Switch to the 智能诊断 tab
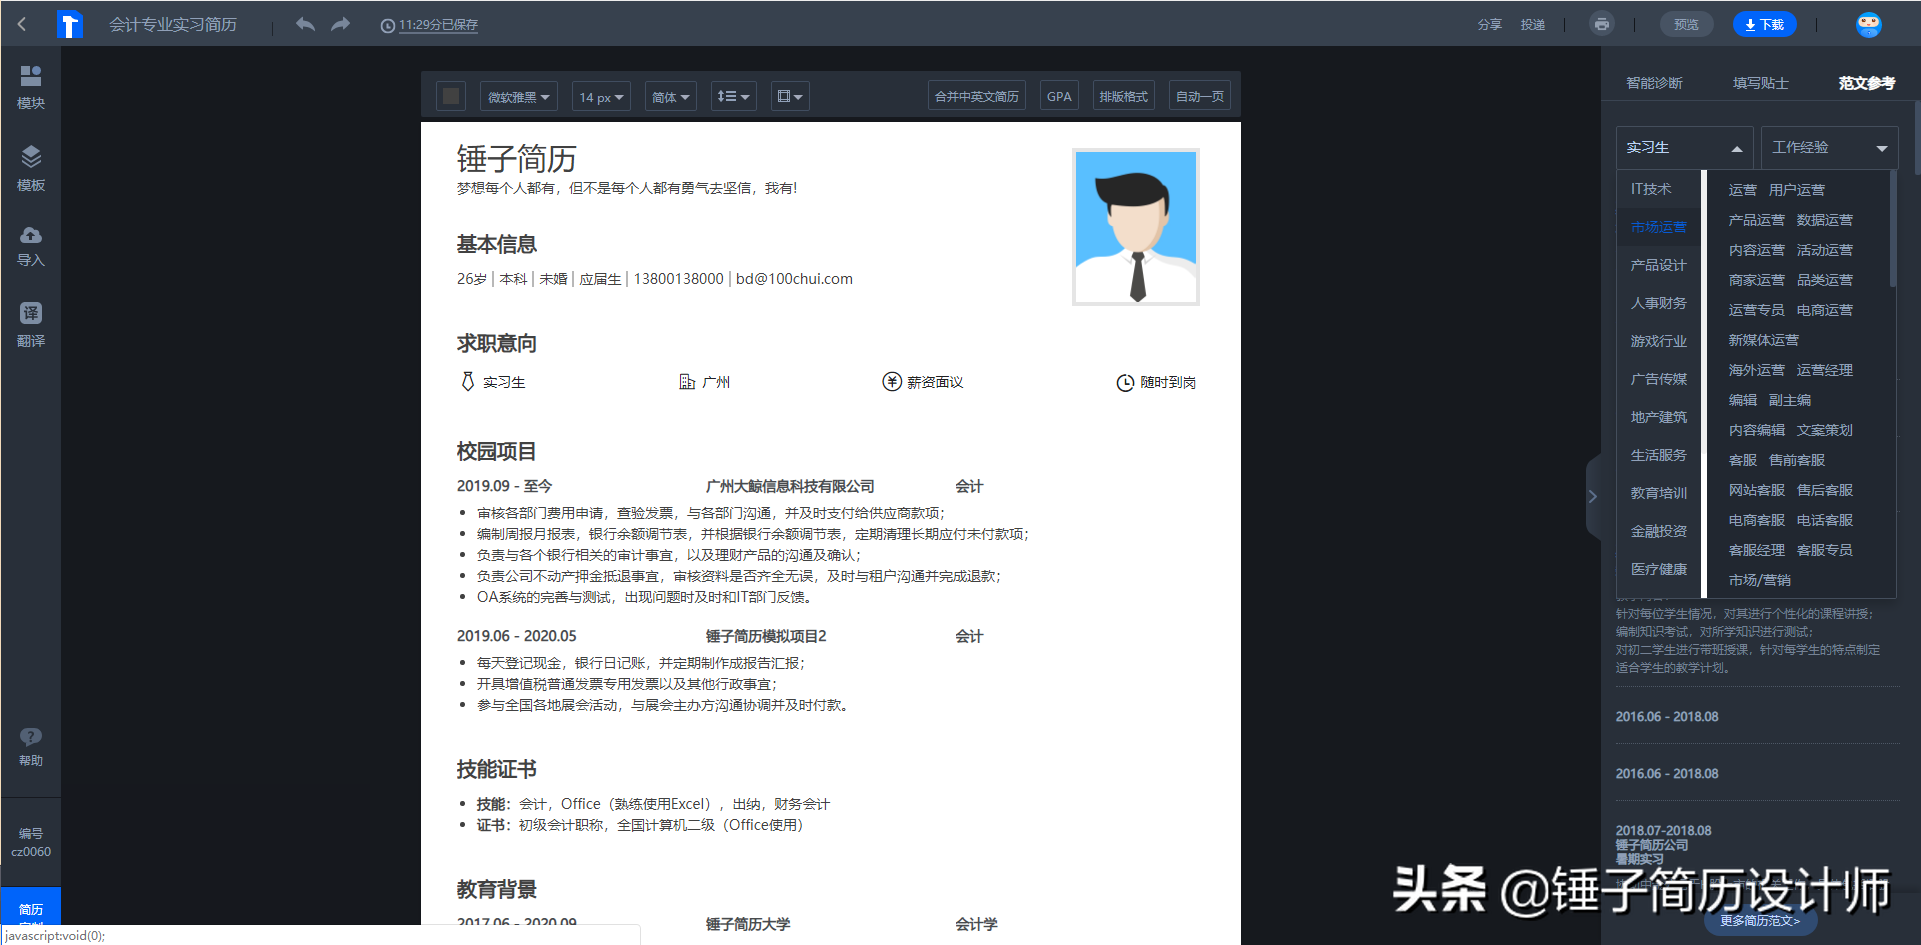The height and width of the screenshot is (945, 1921). pyautogui.click(x=1654, y=83)
